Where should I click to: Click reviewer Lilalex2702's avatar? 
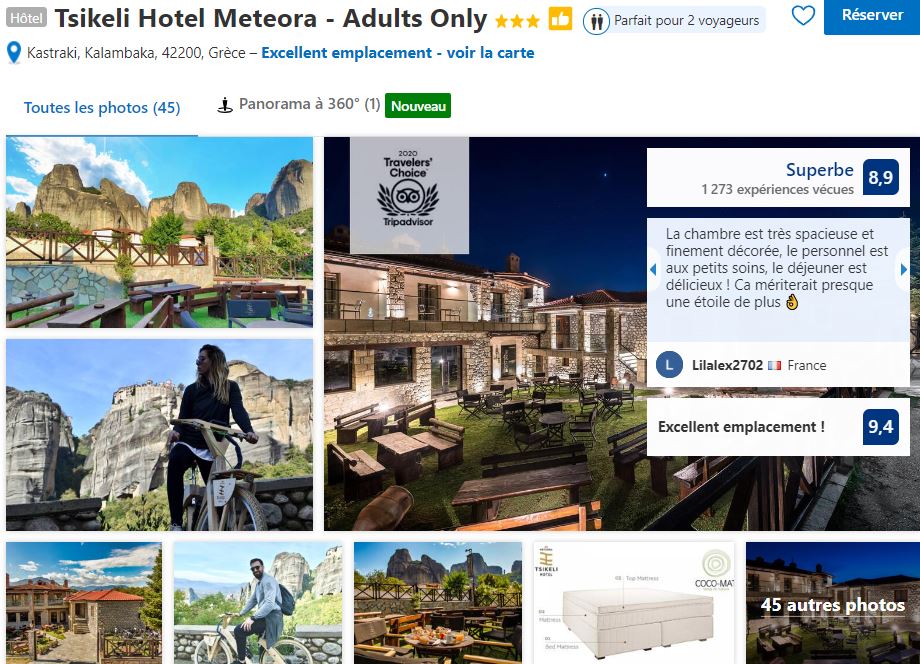pos(669,365)
